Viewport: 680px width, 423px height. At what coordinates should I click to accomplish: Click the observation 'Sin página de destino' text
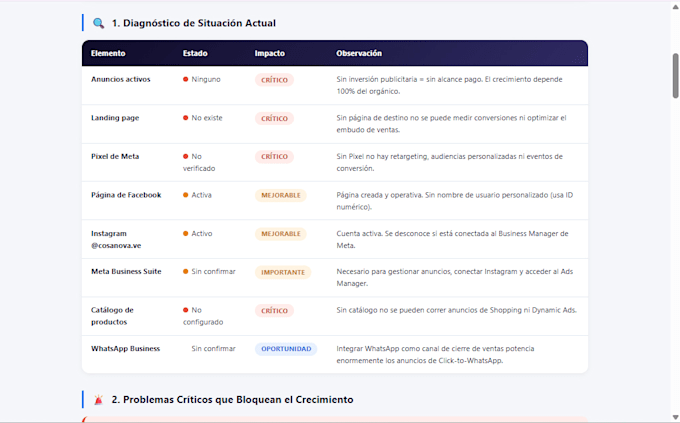coord(451,124)
